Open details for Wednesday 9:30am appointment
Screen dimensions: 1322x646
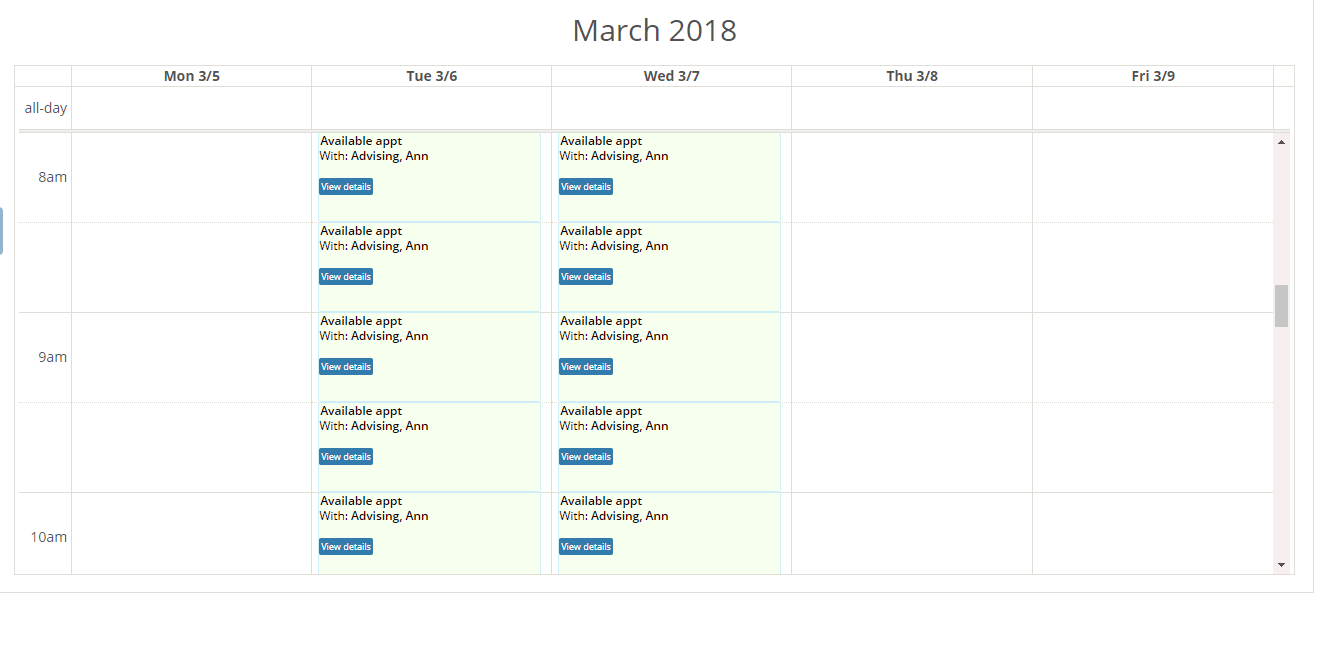[586, 457]
